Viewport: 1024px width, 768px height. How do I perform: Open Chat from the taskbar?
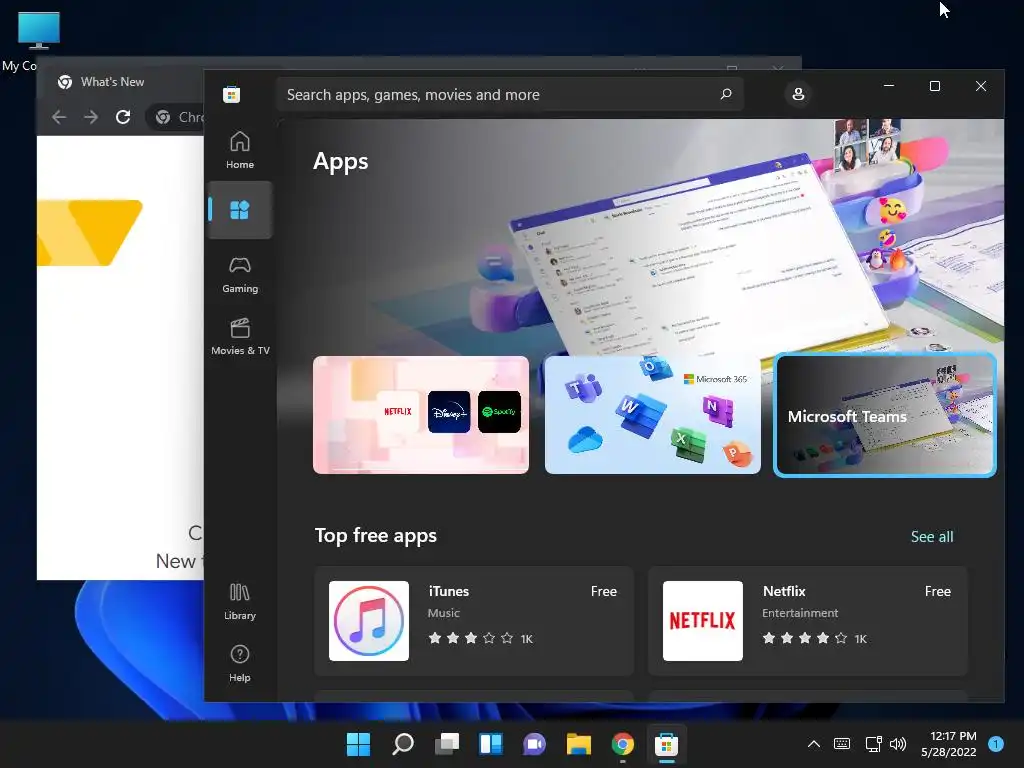534,744
